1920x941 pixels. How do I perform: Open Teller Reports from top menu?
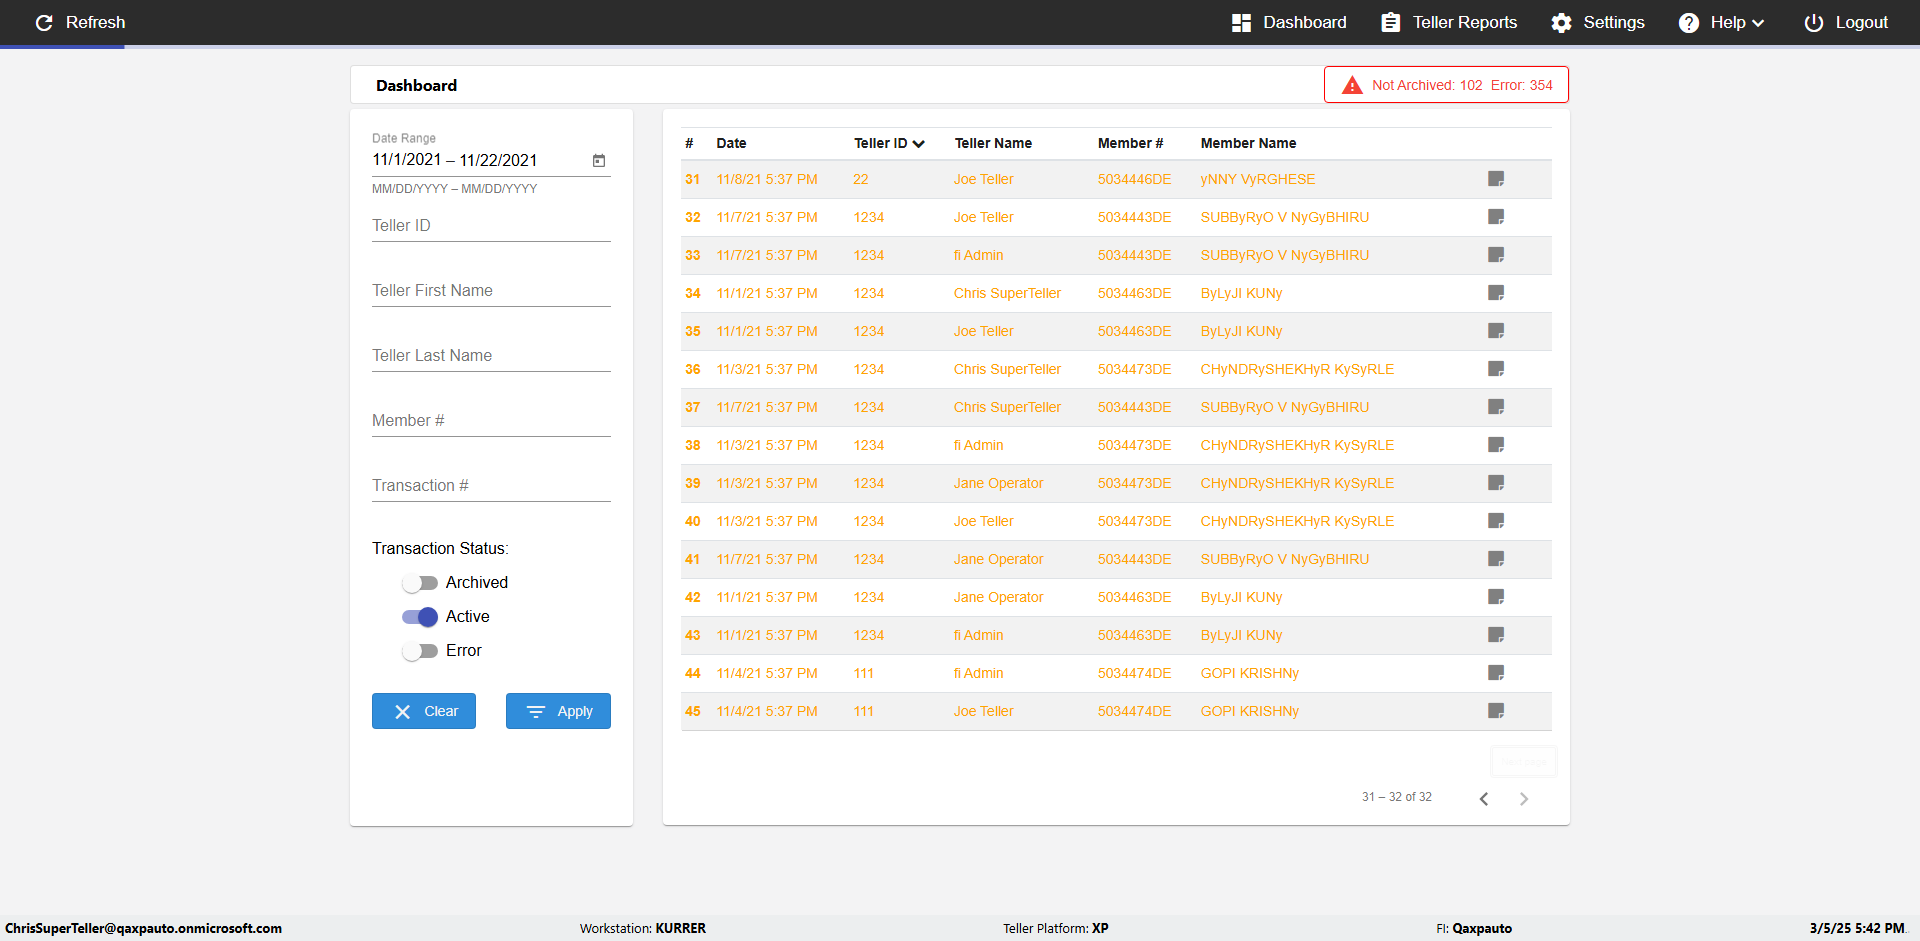click(x=1449, y=22)
